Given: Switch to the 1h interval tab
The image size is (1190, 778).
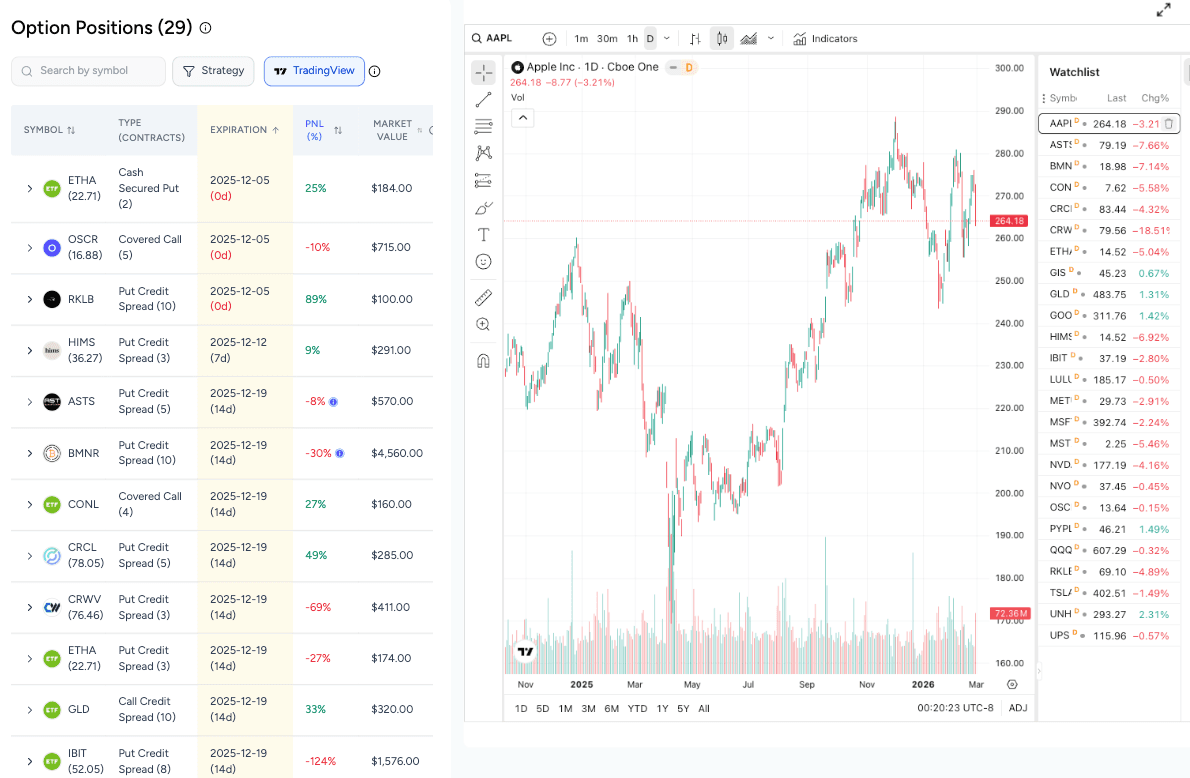Looking at the screenshot, I should tap(631, 38).
